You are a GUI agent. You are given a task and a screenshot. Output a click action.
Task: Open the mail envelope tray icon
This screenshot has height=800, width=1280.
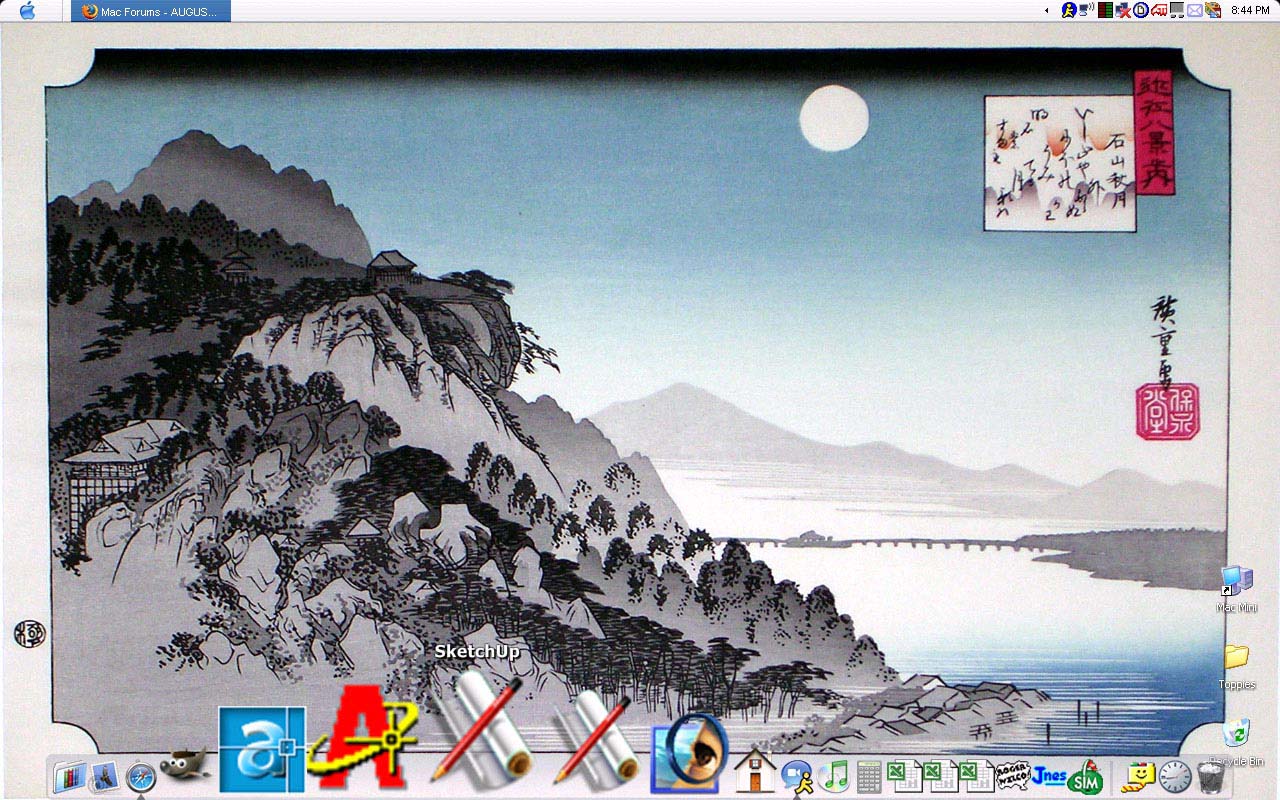1195,10
